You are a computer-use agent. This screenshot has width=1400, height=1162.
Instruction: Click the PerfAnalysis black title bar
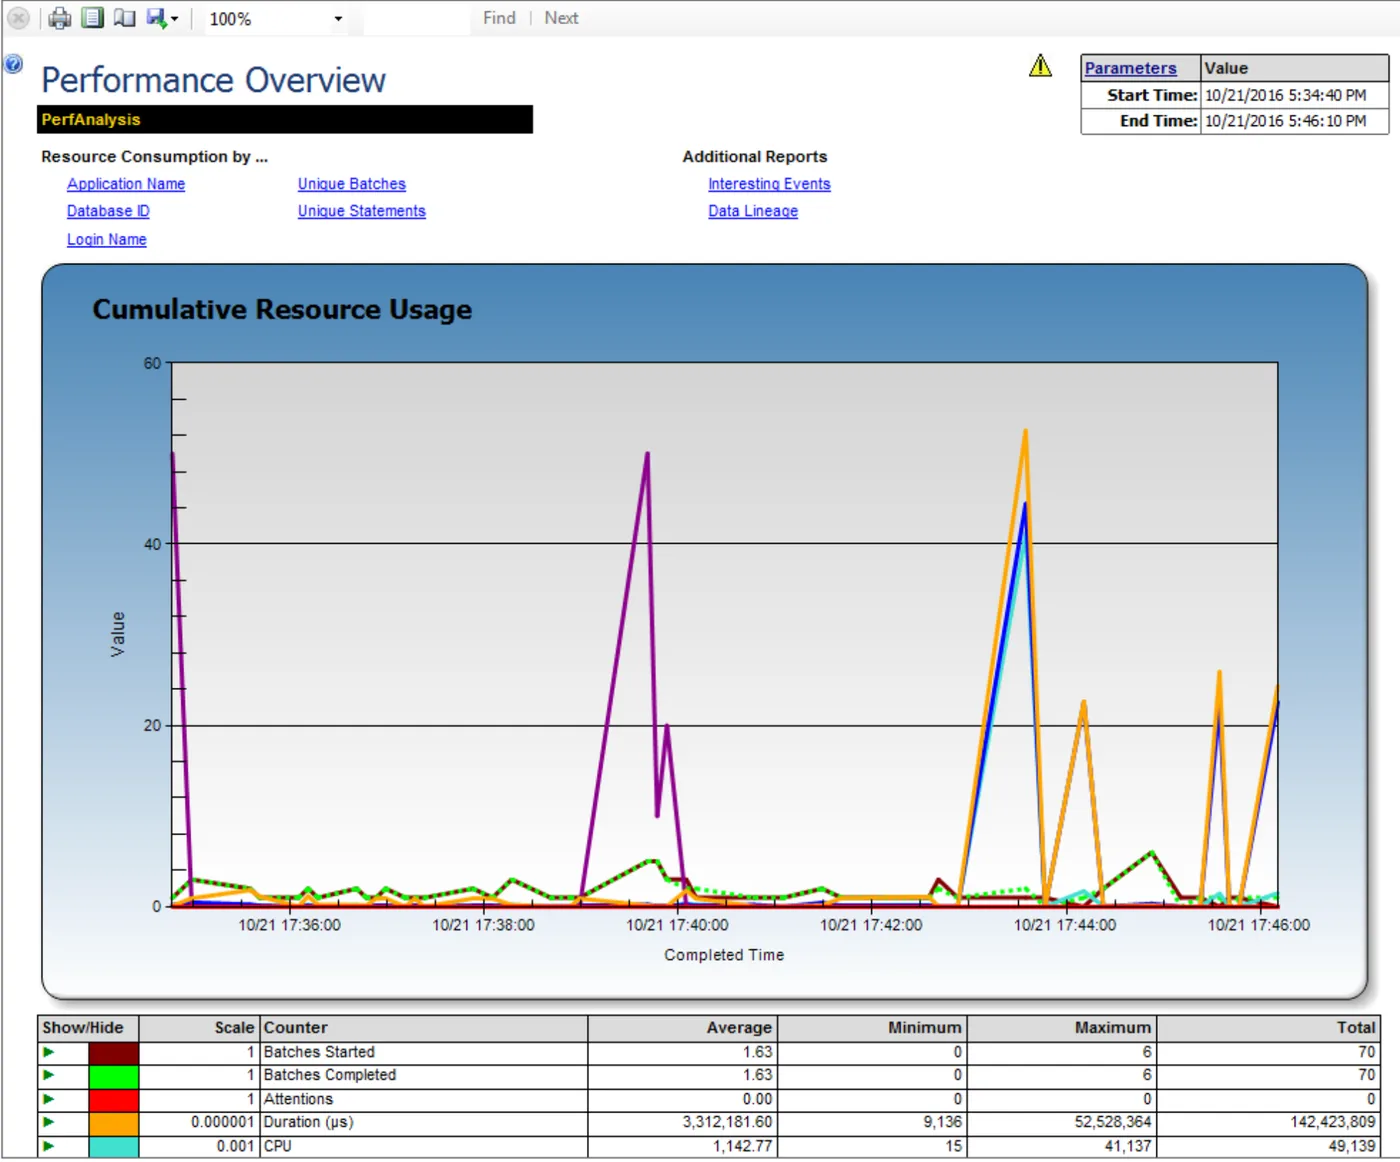285,119
